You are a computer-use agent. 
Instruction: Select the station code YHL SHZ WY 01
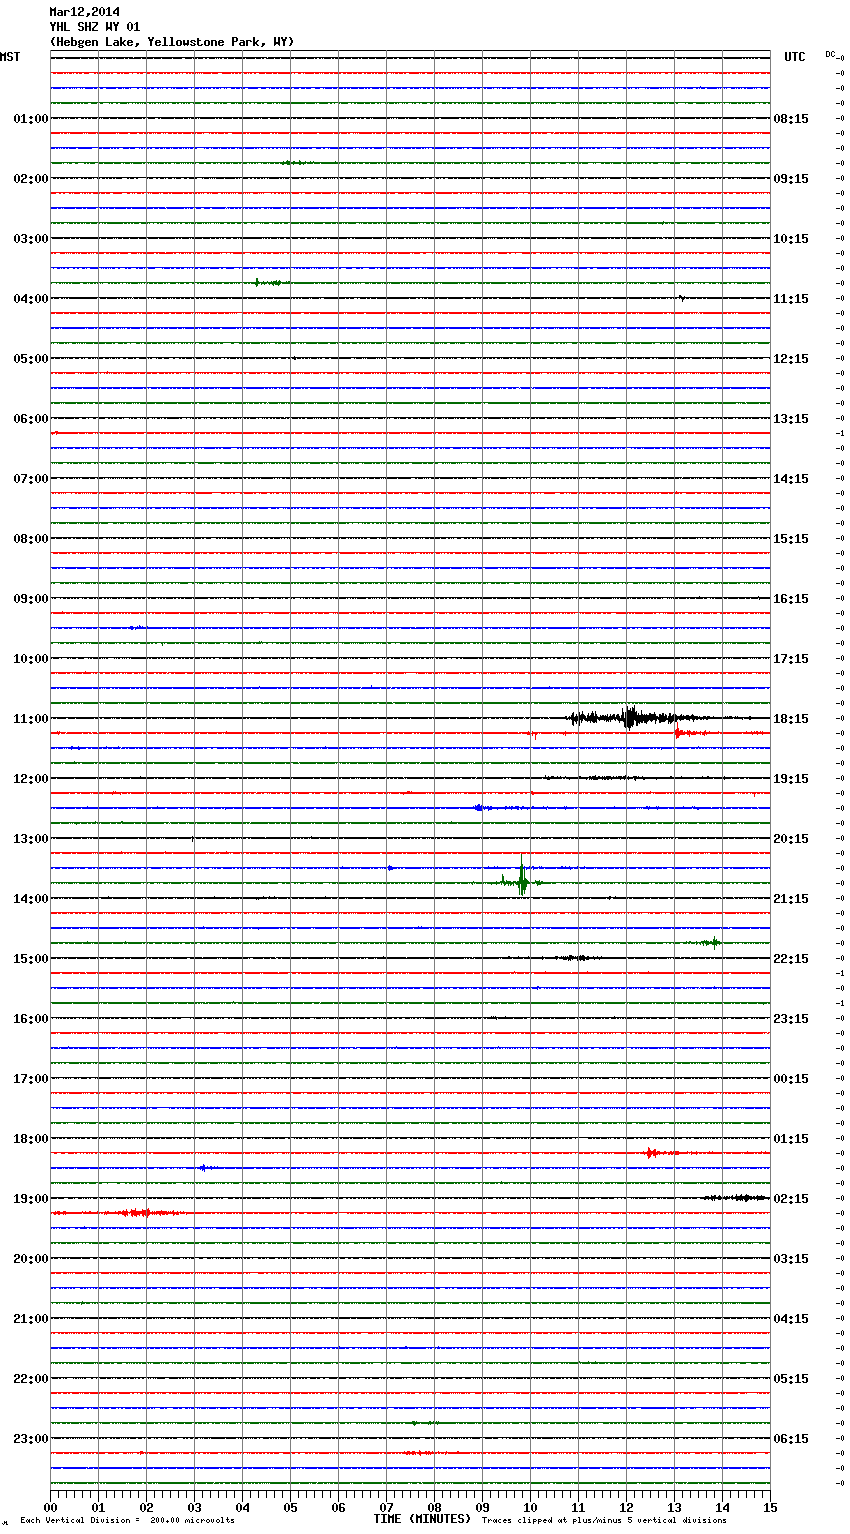(94, 27)
